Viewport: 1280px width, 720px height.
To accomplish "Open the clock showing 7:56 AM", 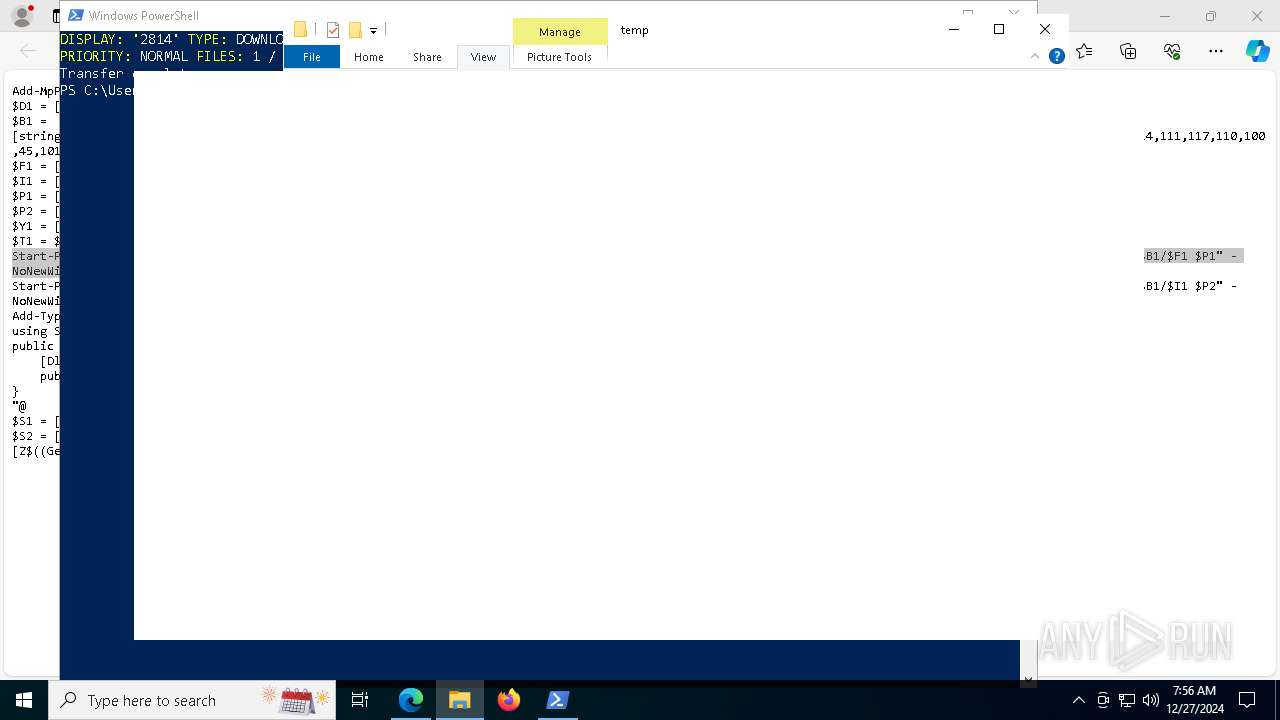I will click(x=1194, y=700).
